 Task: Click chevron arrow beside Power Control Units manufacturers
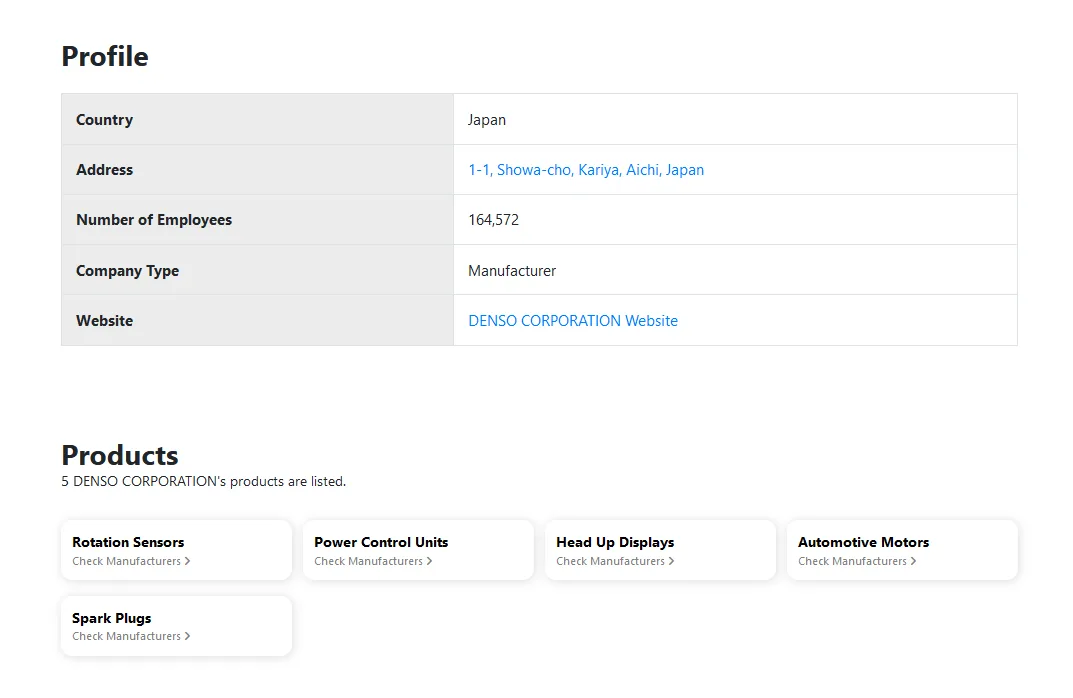[429, 561]
